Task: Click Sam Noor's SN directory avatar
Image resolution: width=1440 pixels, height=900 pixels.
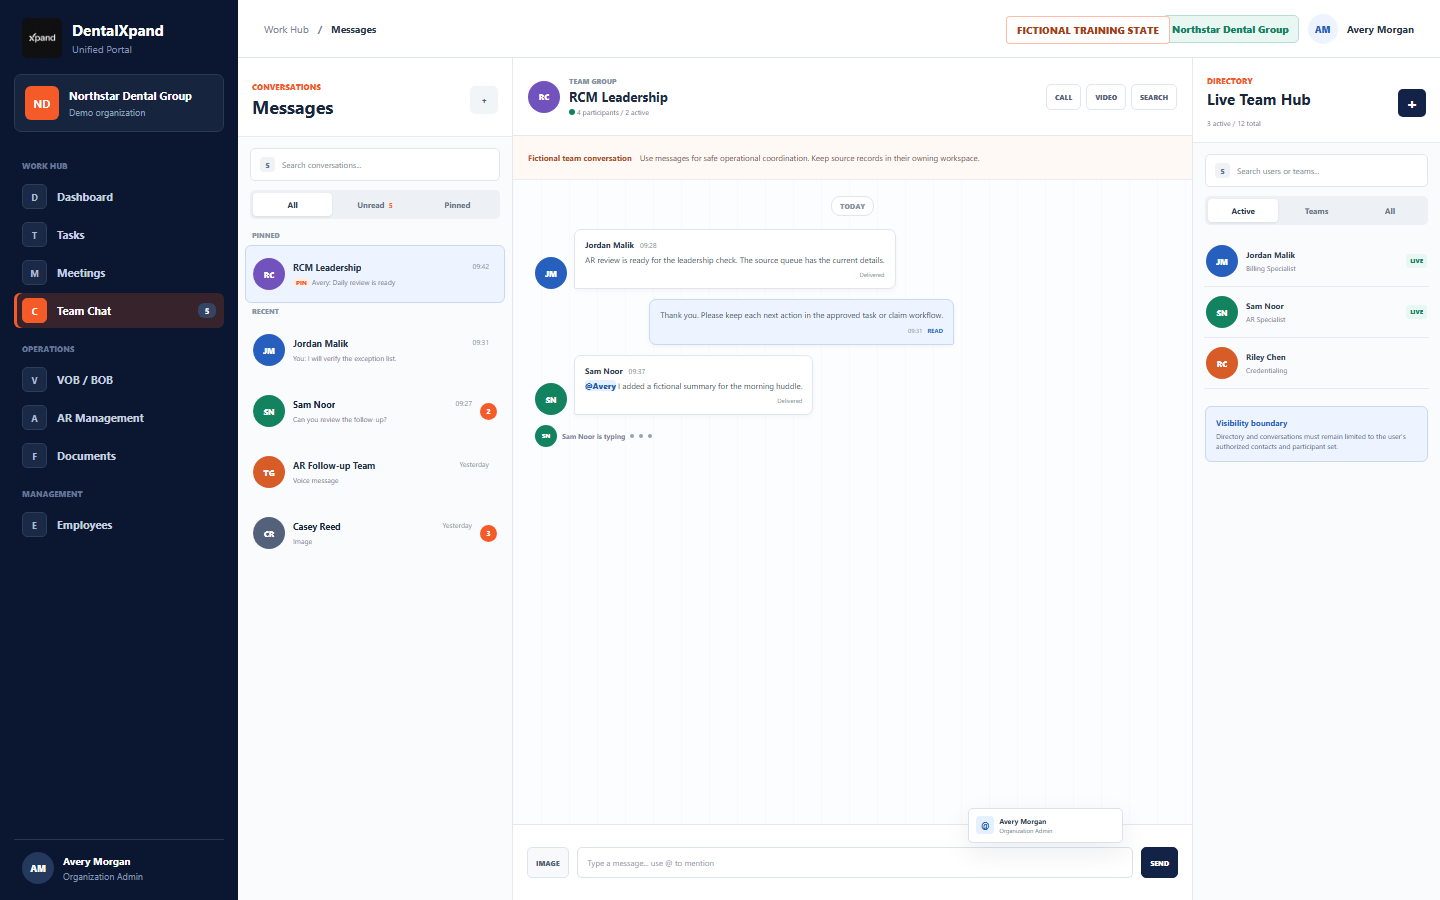Action: click(x=1222, y=312)
